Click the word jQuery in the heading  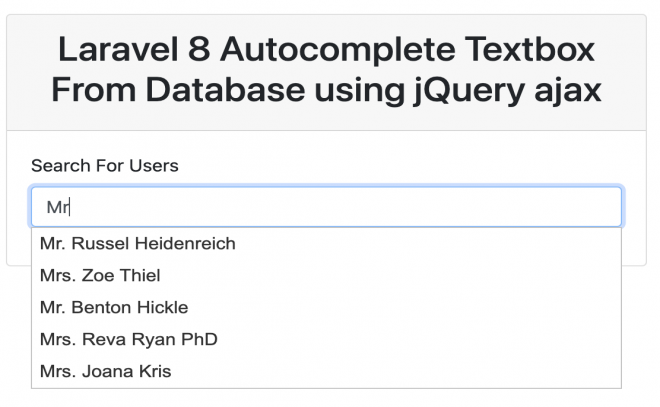click(x=469, y=91)
